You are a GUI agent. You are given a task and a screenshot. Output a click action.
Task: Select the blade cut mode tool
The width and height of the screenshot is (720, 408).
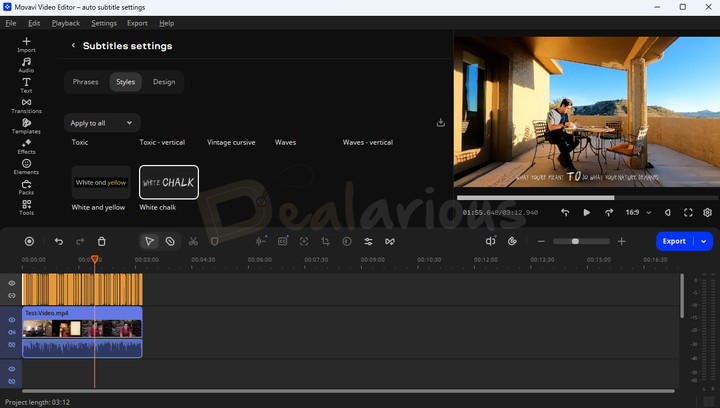(x=170, y=241)
